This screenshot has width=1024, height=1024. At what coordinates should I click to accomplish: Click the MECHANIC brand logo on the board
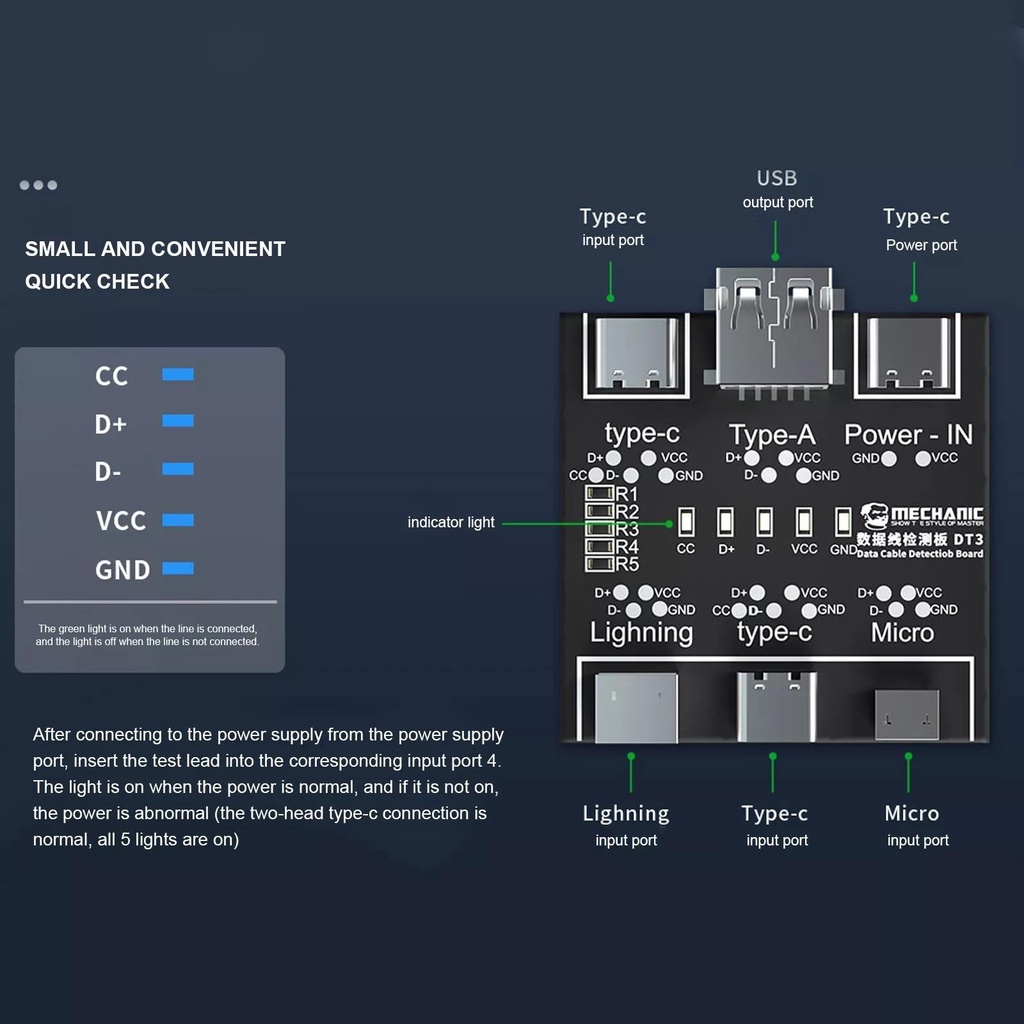(x=922, y=515)
